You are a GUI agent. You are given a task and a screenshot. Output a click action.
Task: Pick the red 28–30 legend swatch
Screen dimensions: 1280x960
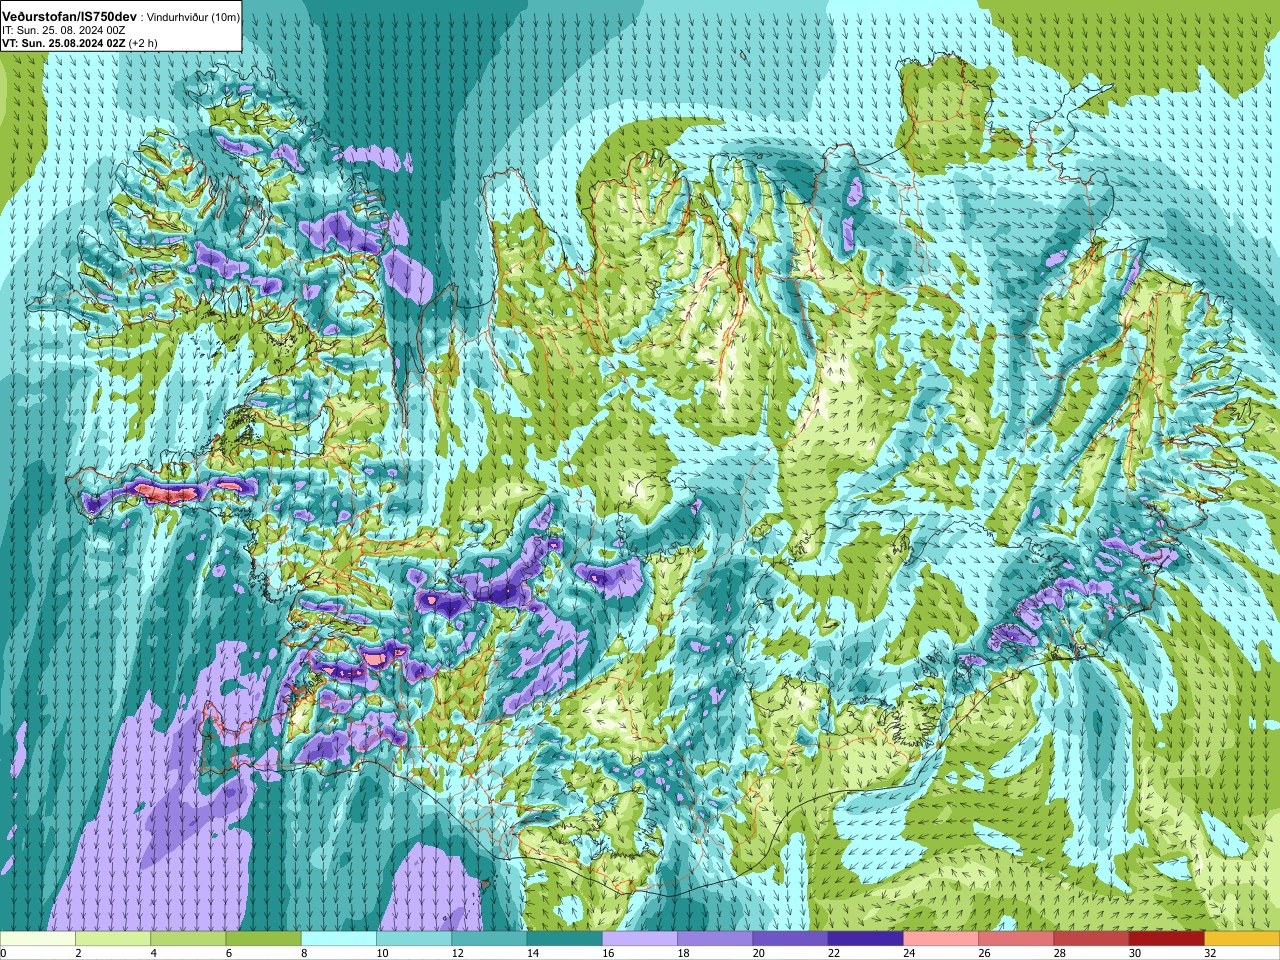point(1092,939)
